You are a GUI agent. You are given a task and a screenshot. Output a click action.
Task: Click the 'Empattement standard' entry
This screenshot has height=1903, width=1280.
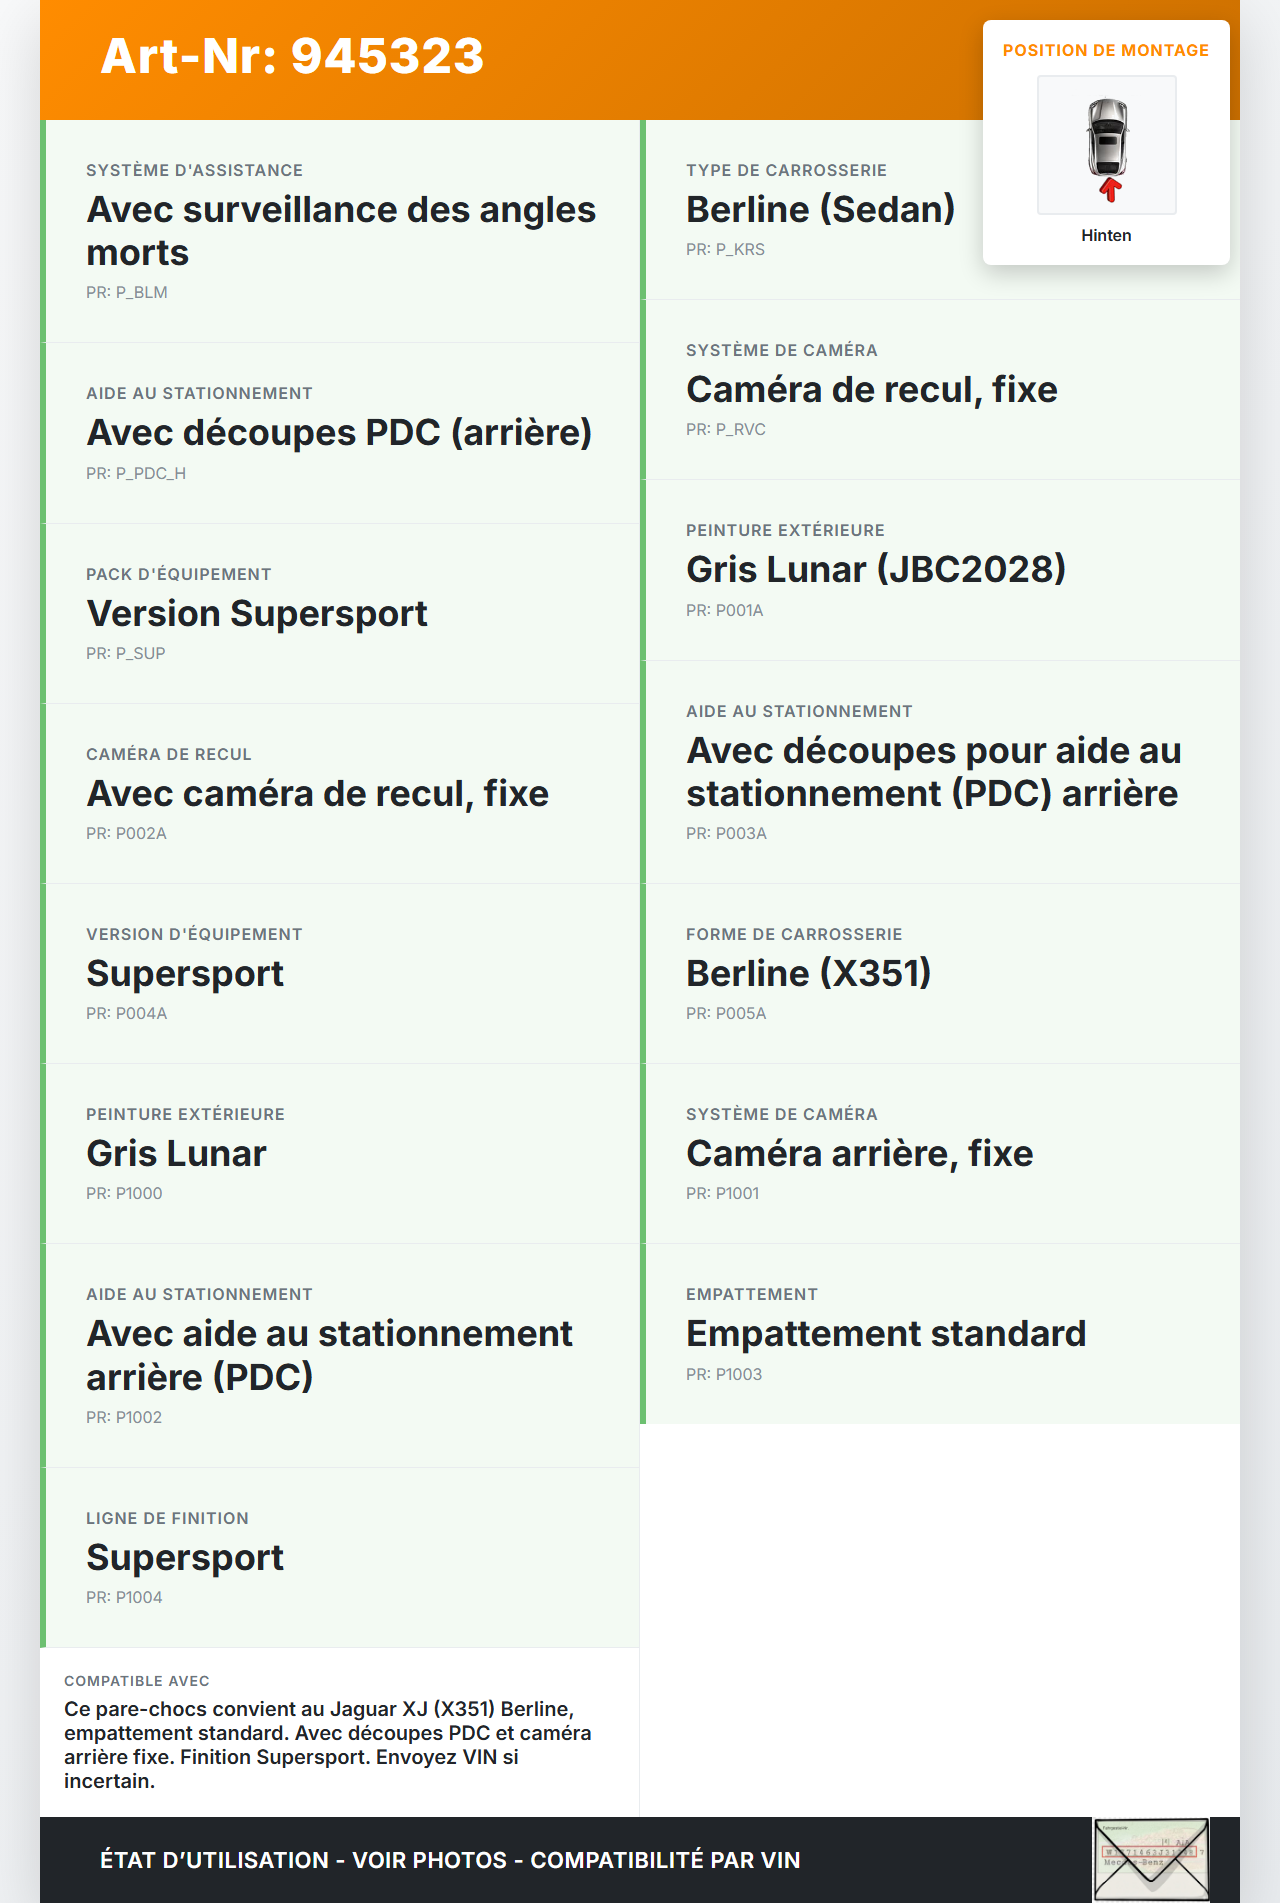[885, 1334]
